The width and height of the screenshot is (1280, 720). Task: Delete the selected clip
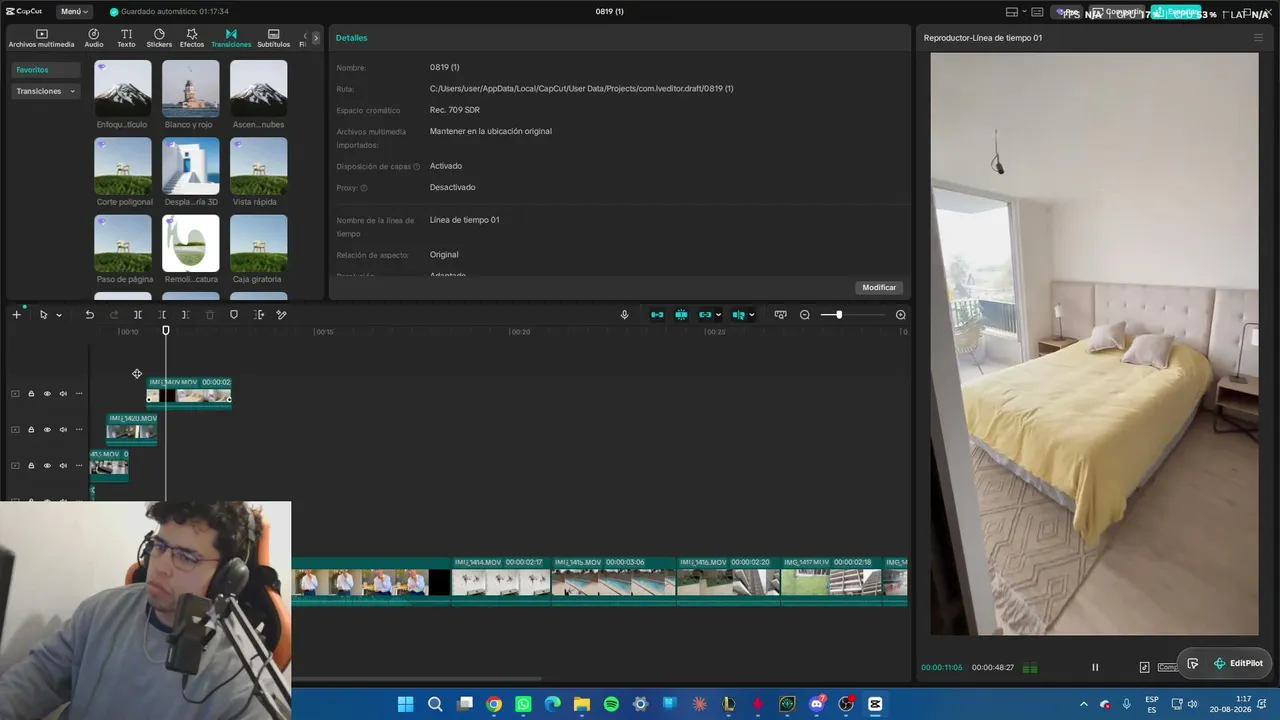click(210, 315)
